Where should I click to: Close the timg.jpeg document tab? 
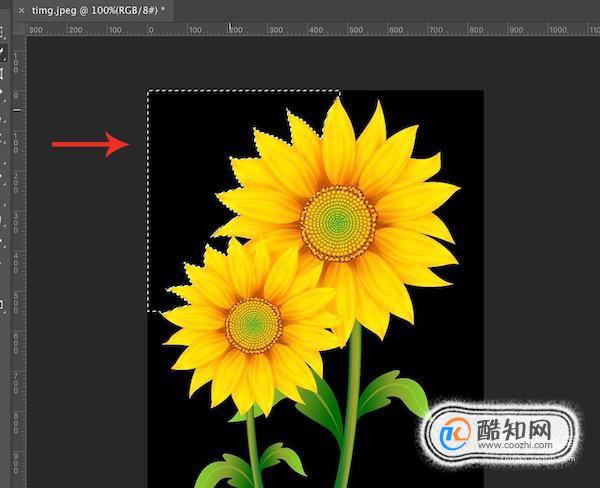(x=21, y=11)
